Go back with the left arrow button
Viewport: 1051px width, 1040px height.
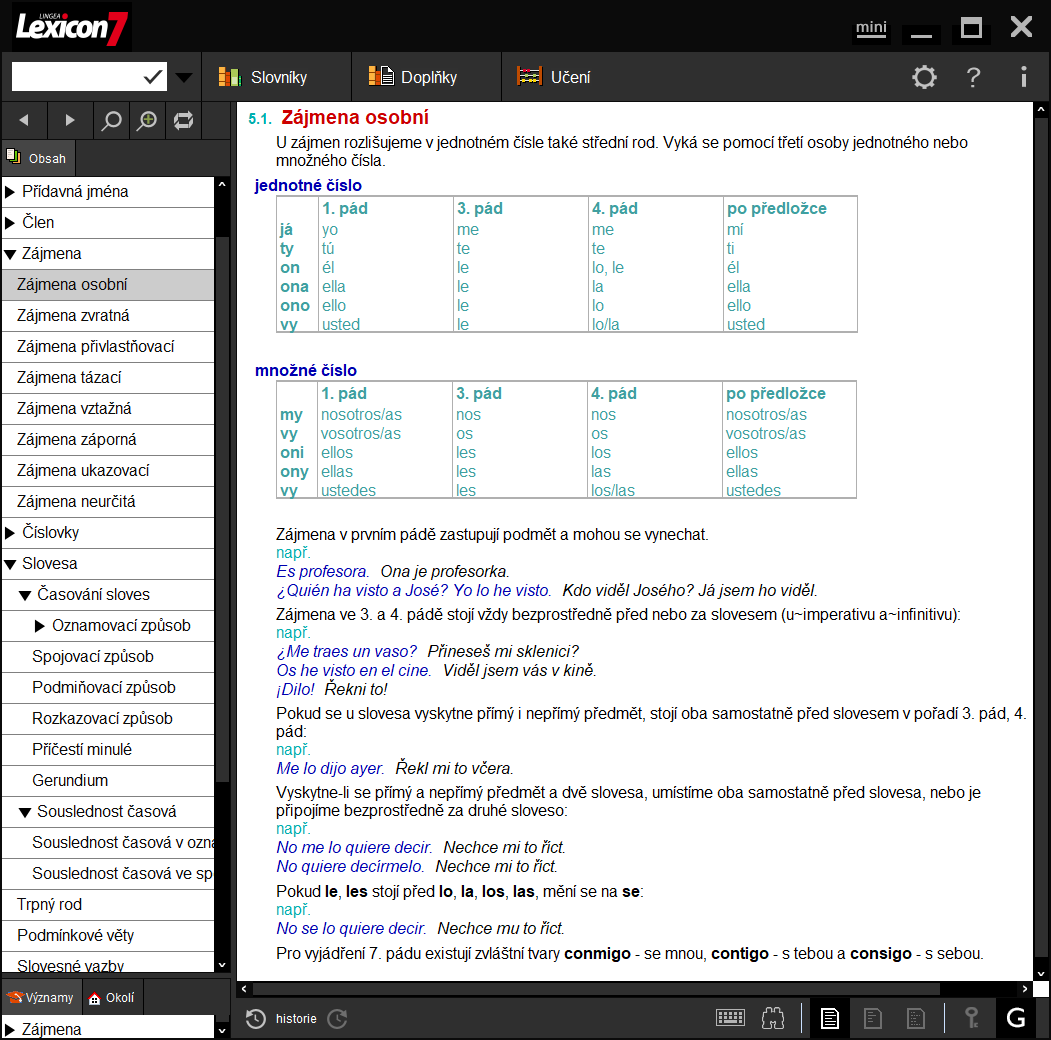tap(24, 121)
